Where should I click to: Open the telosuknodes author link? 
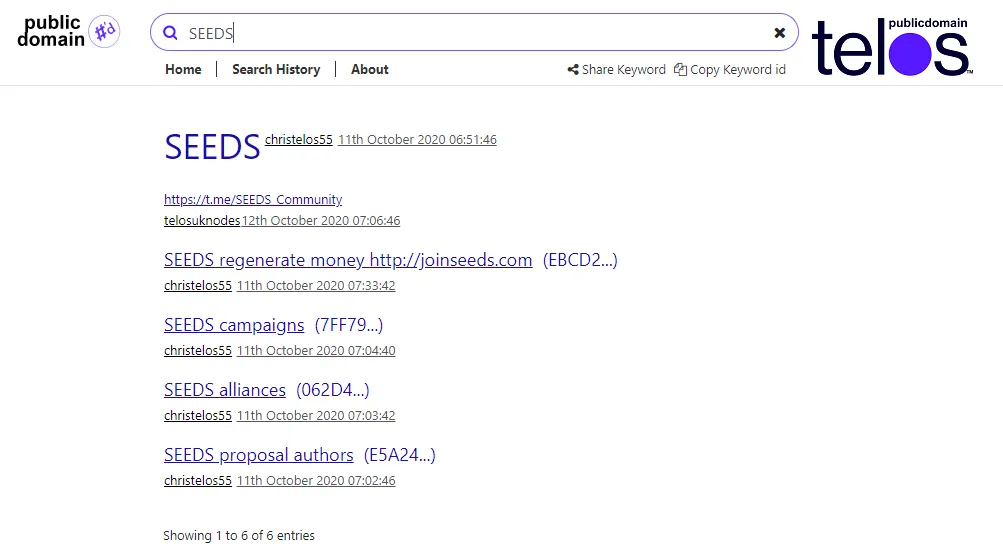coord(201,221)
